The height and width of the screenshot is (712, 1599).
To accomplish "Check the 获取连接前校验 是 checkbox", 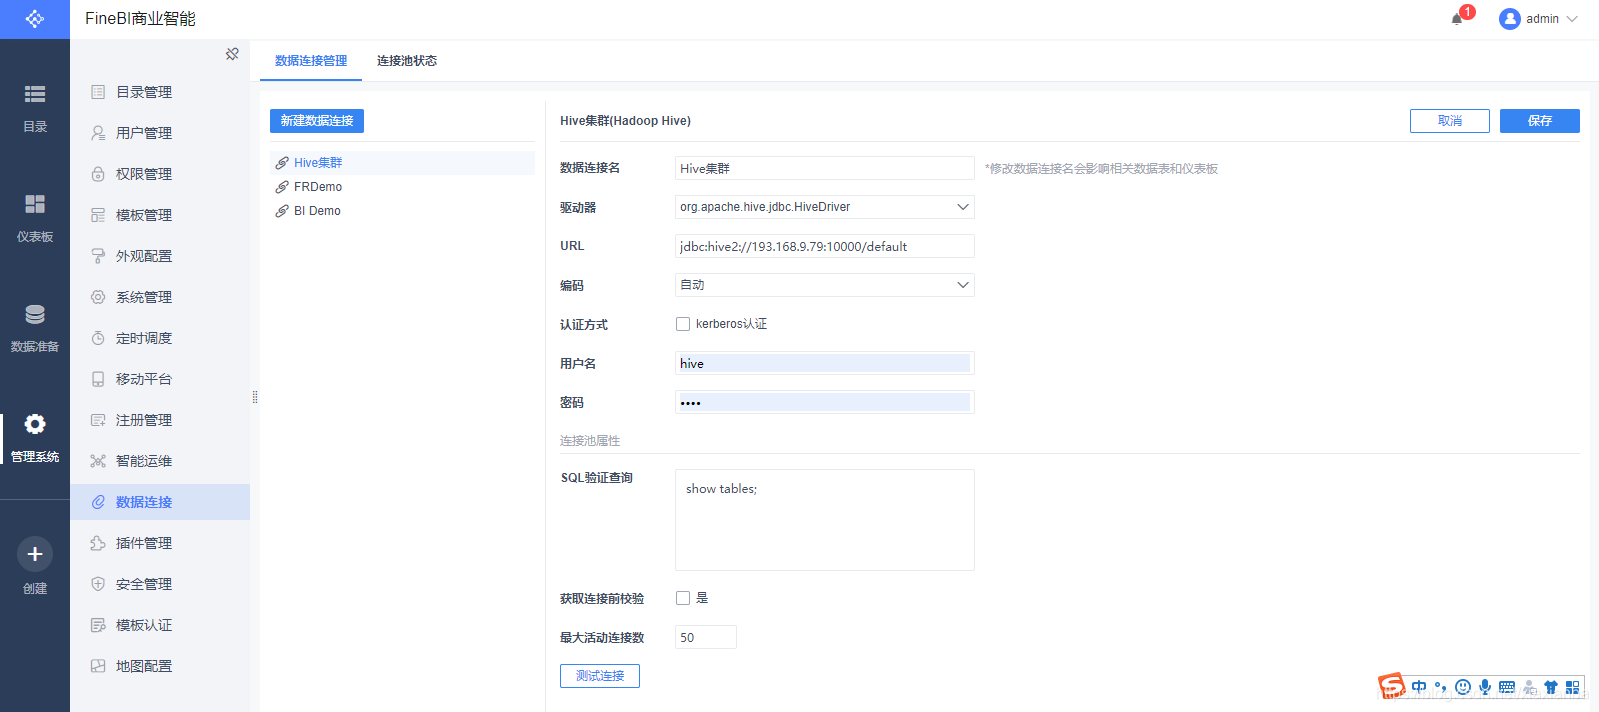I will click(683, 598).
